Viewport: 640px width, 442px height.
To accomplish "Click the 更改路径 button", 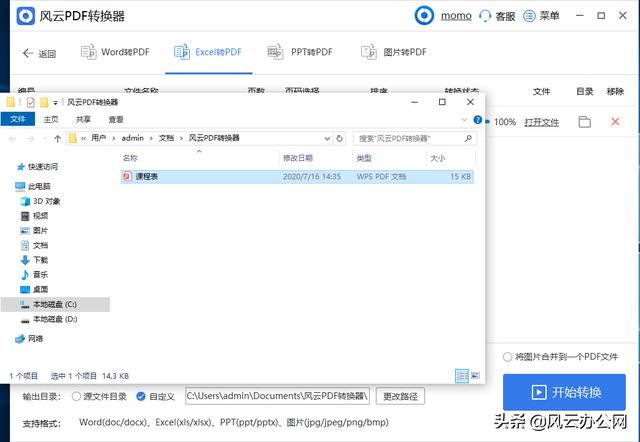I will pos(400,396).
